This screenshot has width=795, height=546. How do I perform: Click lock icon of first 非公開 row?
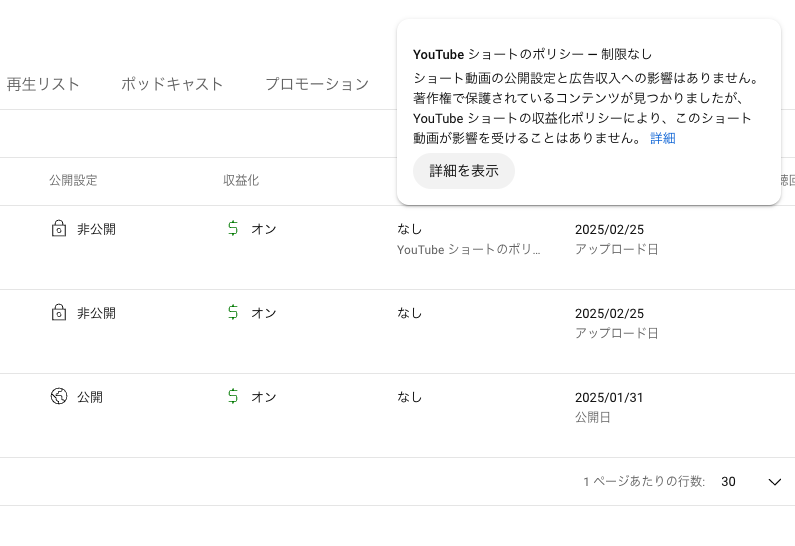(x=59, y=229)
